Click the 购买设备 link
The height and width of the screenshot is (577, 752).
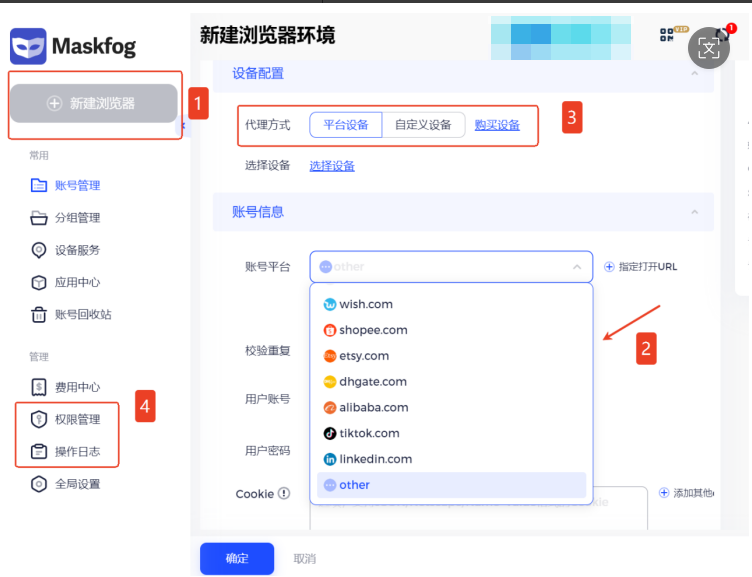click(x=497, y=125)
